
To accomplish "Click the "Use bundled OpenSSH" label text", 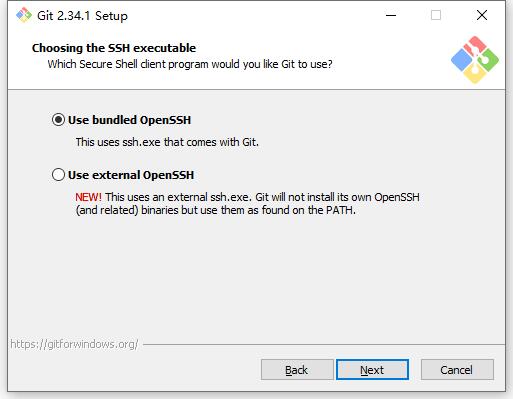I will point(129,120).
